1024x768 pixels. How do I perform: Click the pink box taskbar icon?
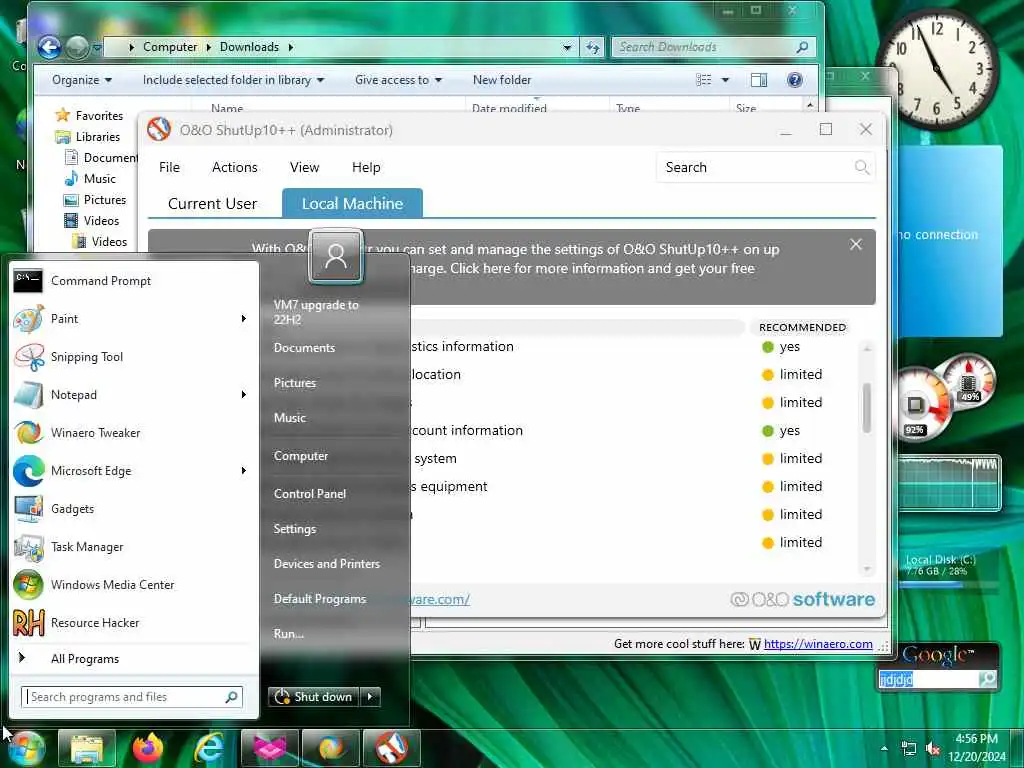click(270, 748)
